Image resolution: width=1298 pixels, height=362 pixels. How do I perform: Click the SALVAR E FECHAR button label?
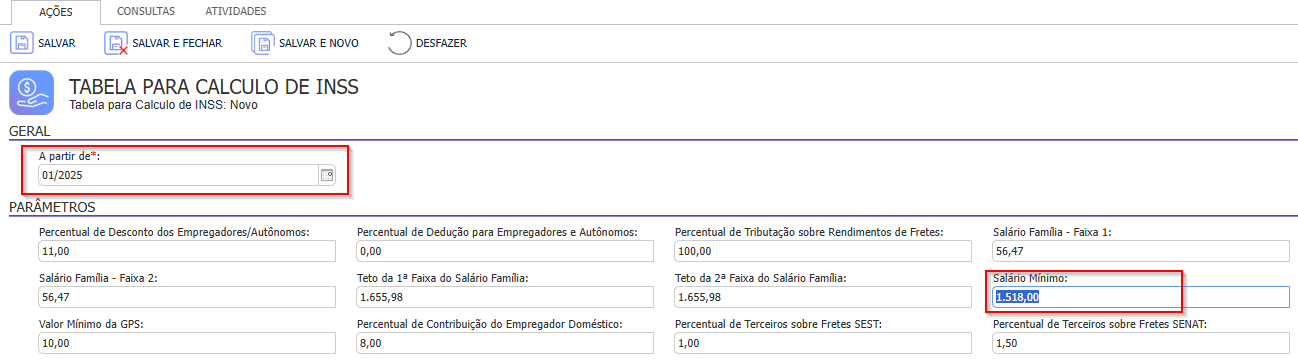[177, 43]
